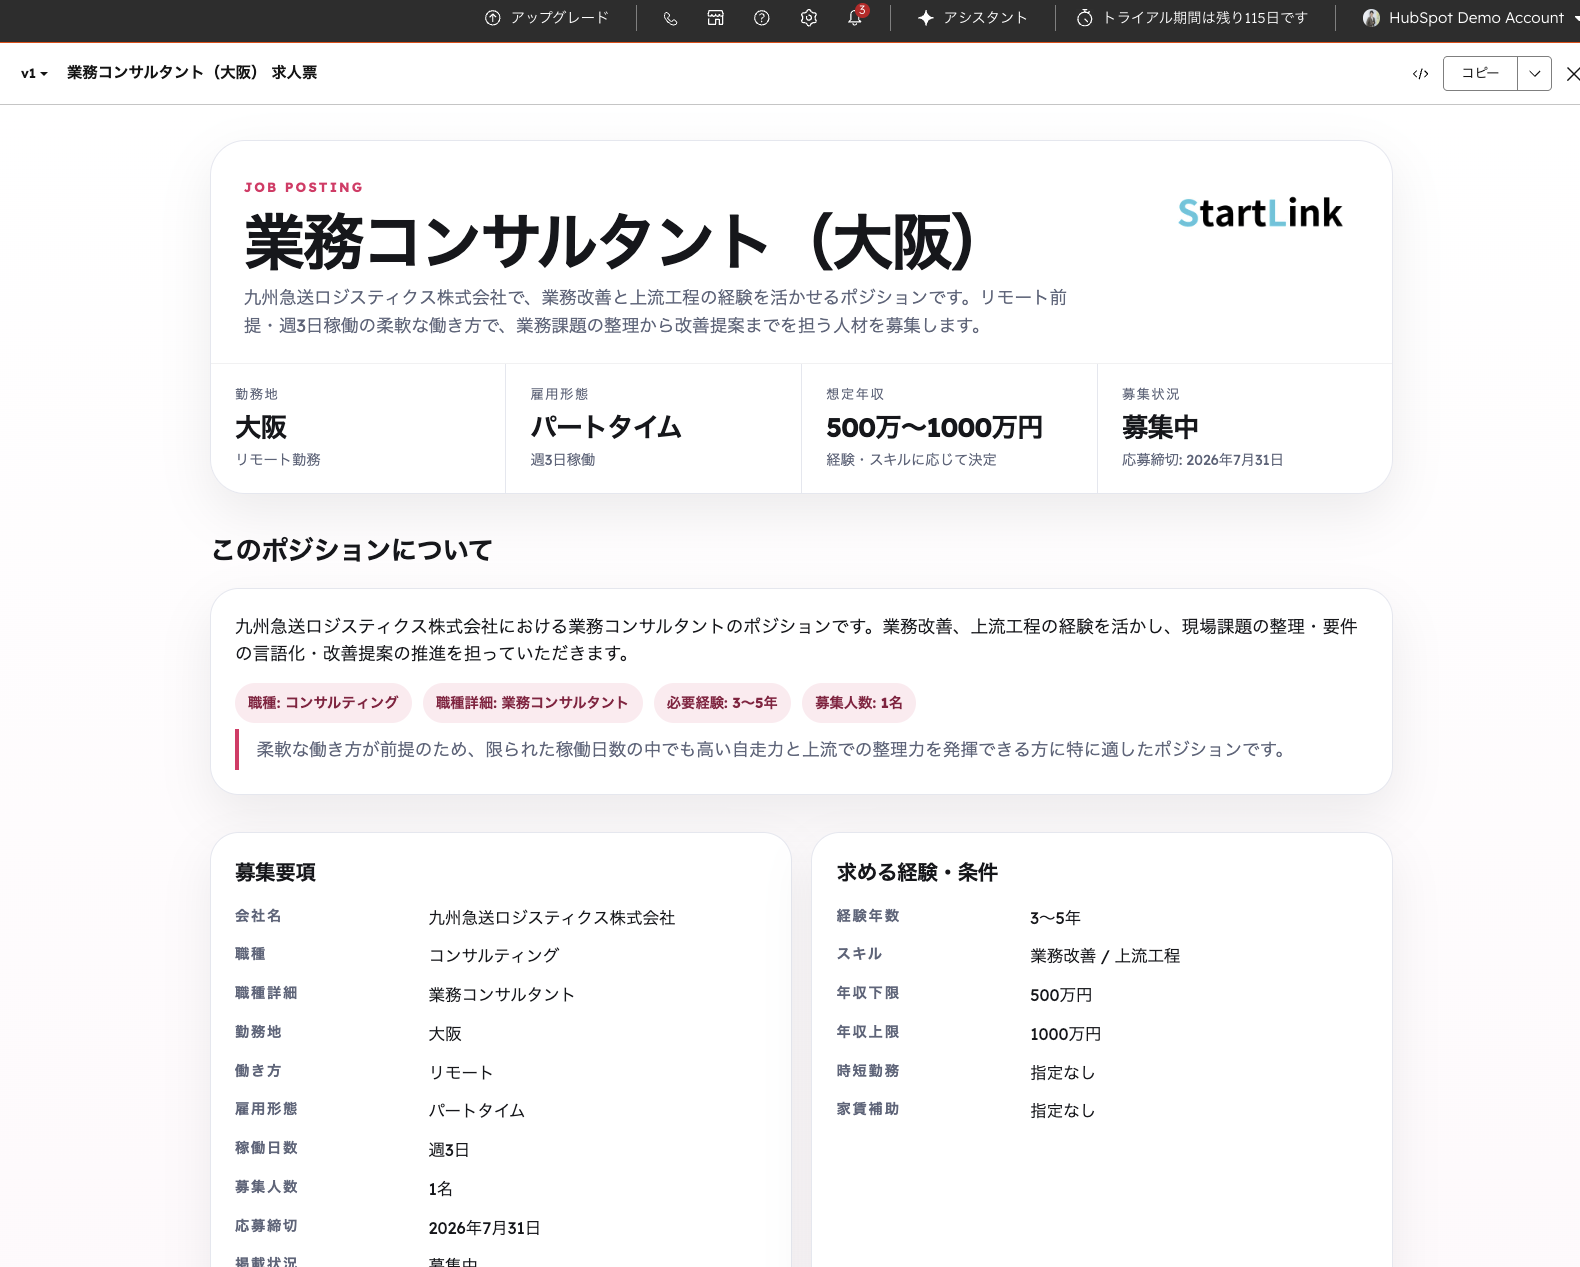The width and height of the screenshot is (1580, 1267).
Task: Click the trial remaining 115 days text
Action: (1205, 18)
